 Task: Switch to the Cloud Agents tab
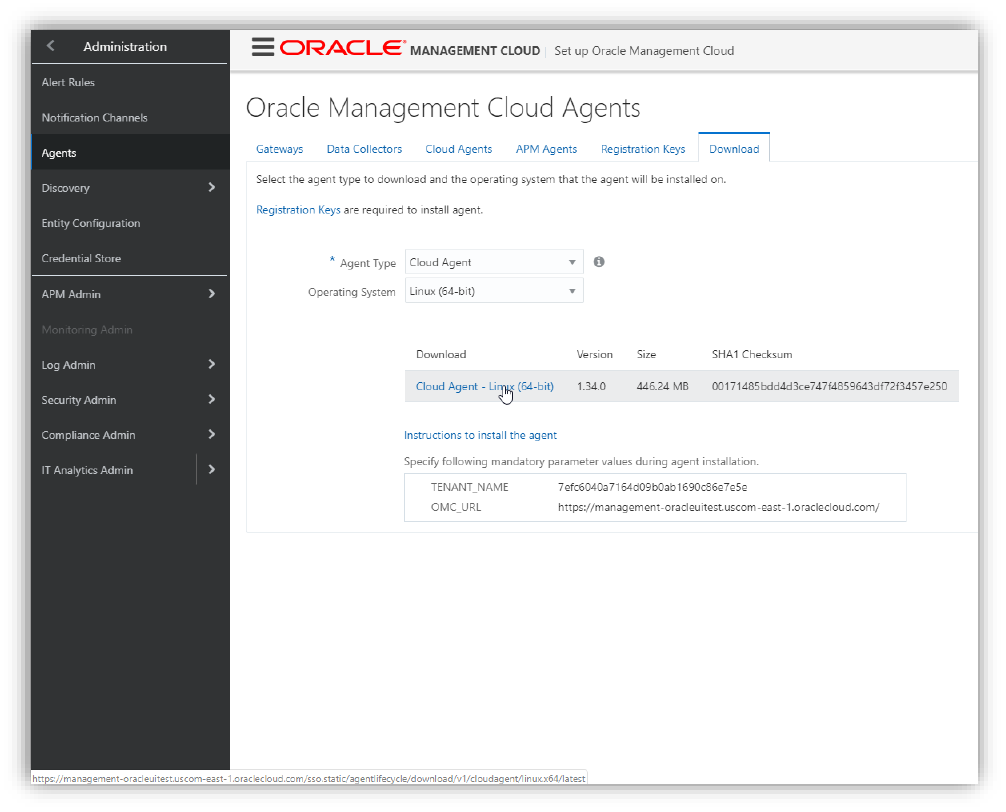point(459,149)
